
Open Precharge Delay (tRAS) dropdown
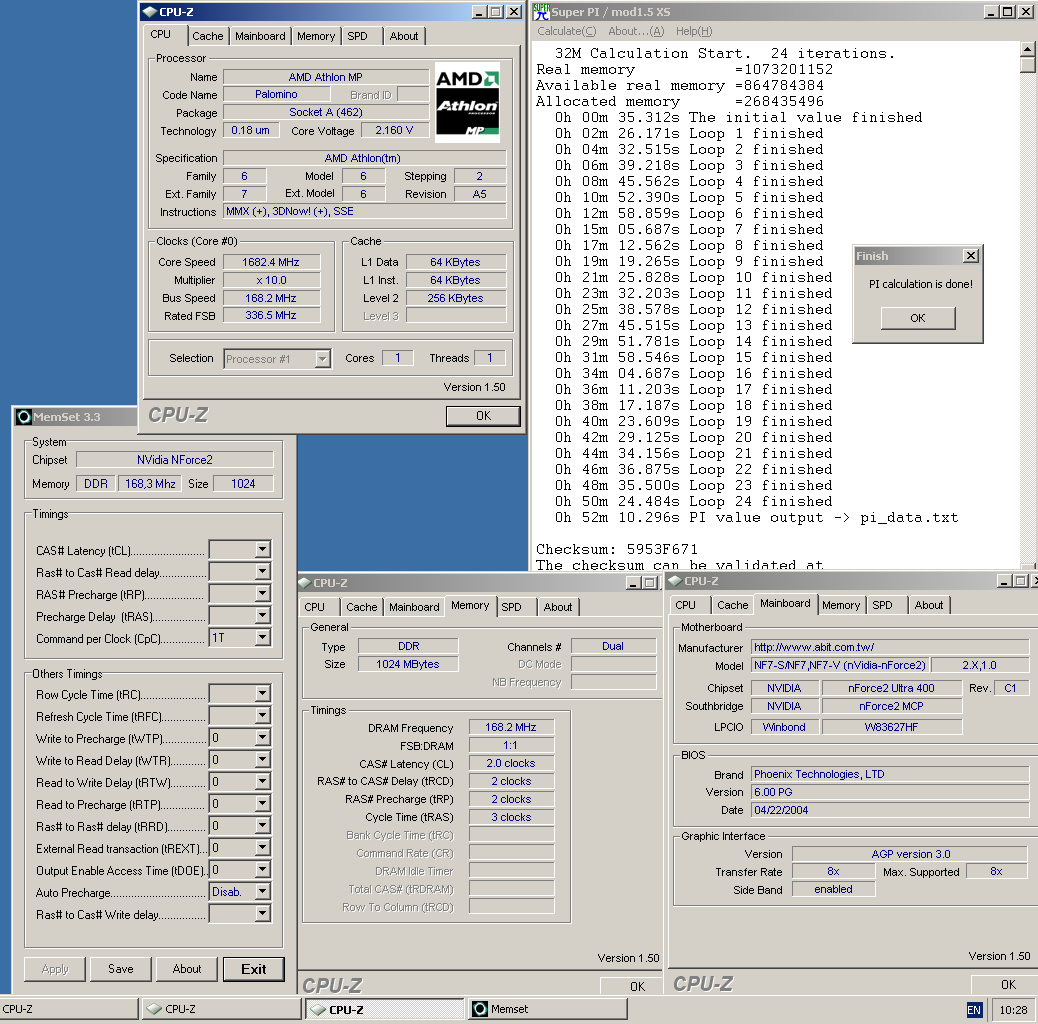coord(263,616)
